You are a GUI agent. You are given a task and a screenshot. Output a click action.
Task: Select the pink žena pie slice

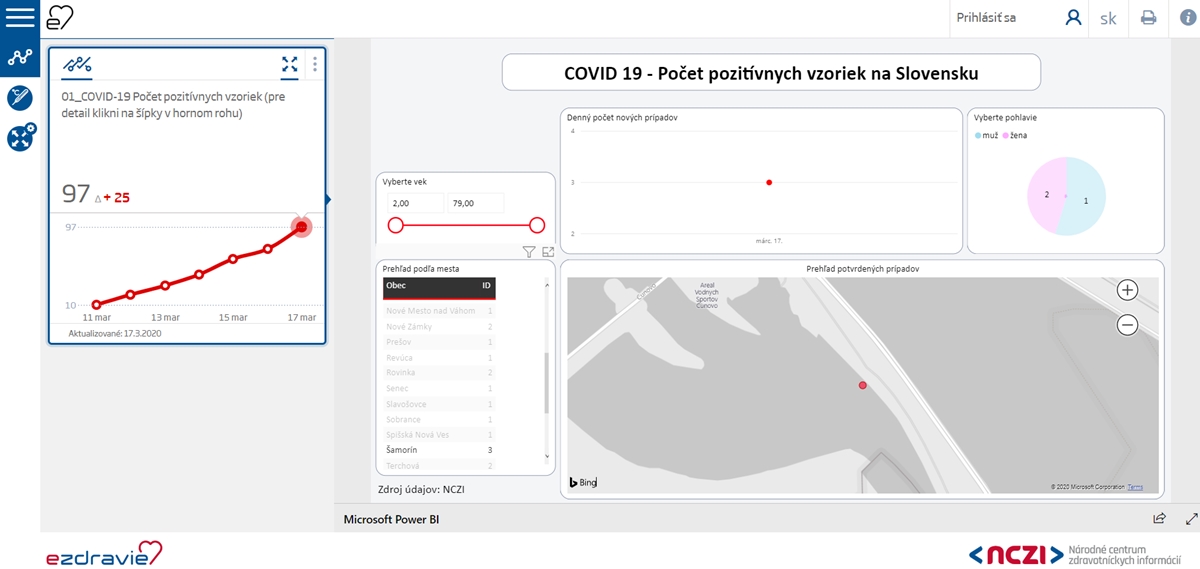point(1047,194)
